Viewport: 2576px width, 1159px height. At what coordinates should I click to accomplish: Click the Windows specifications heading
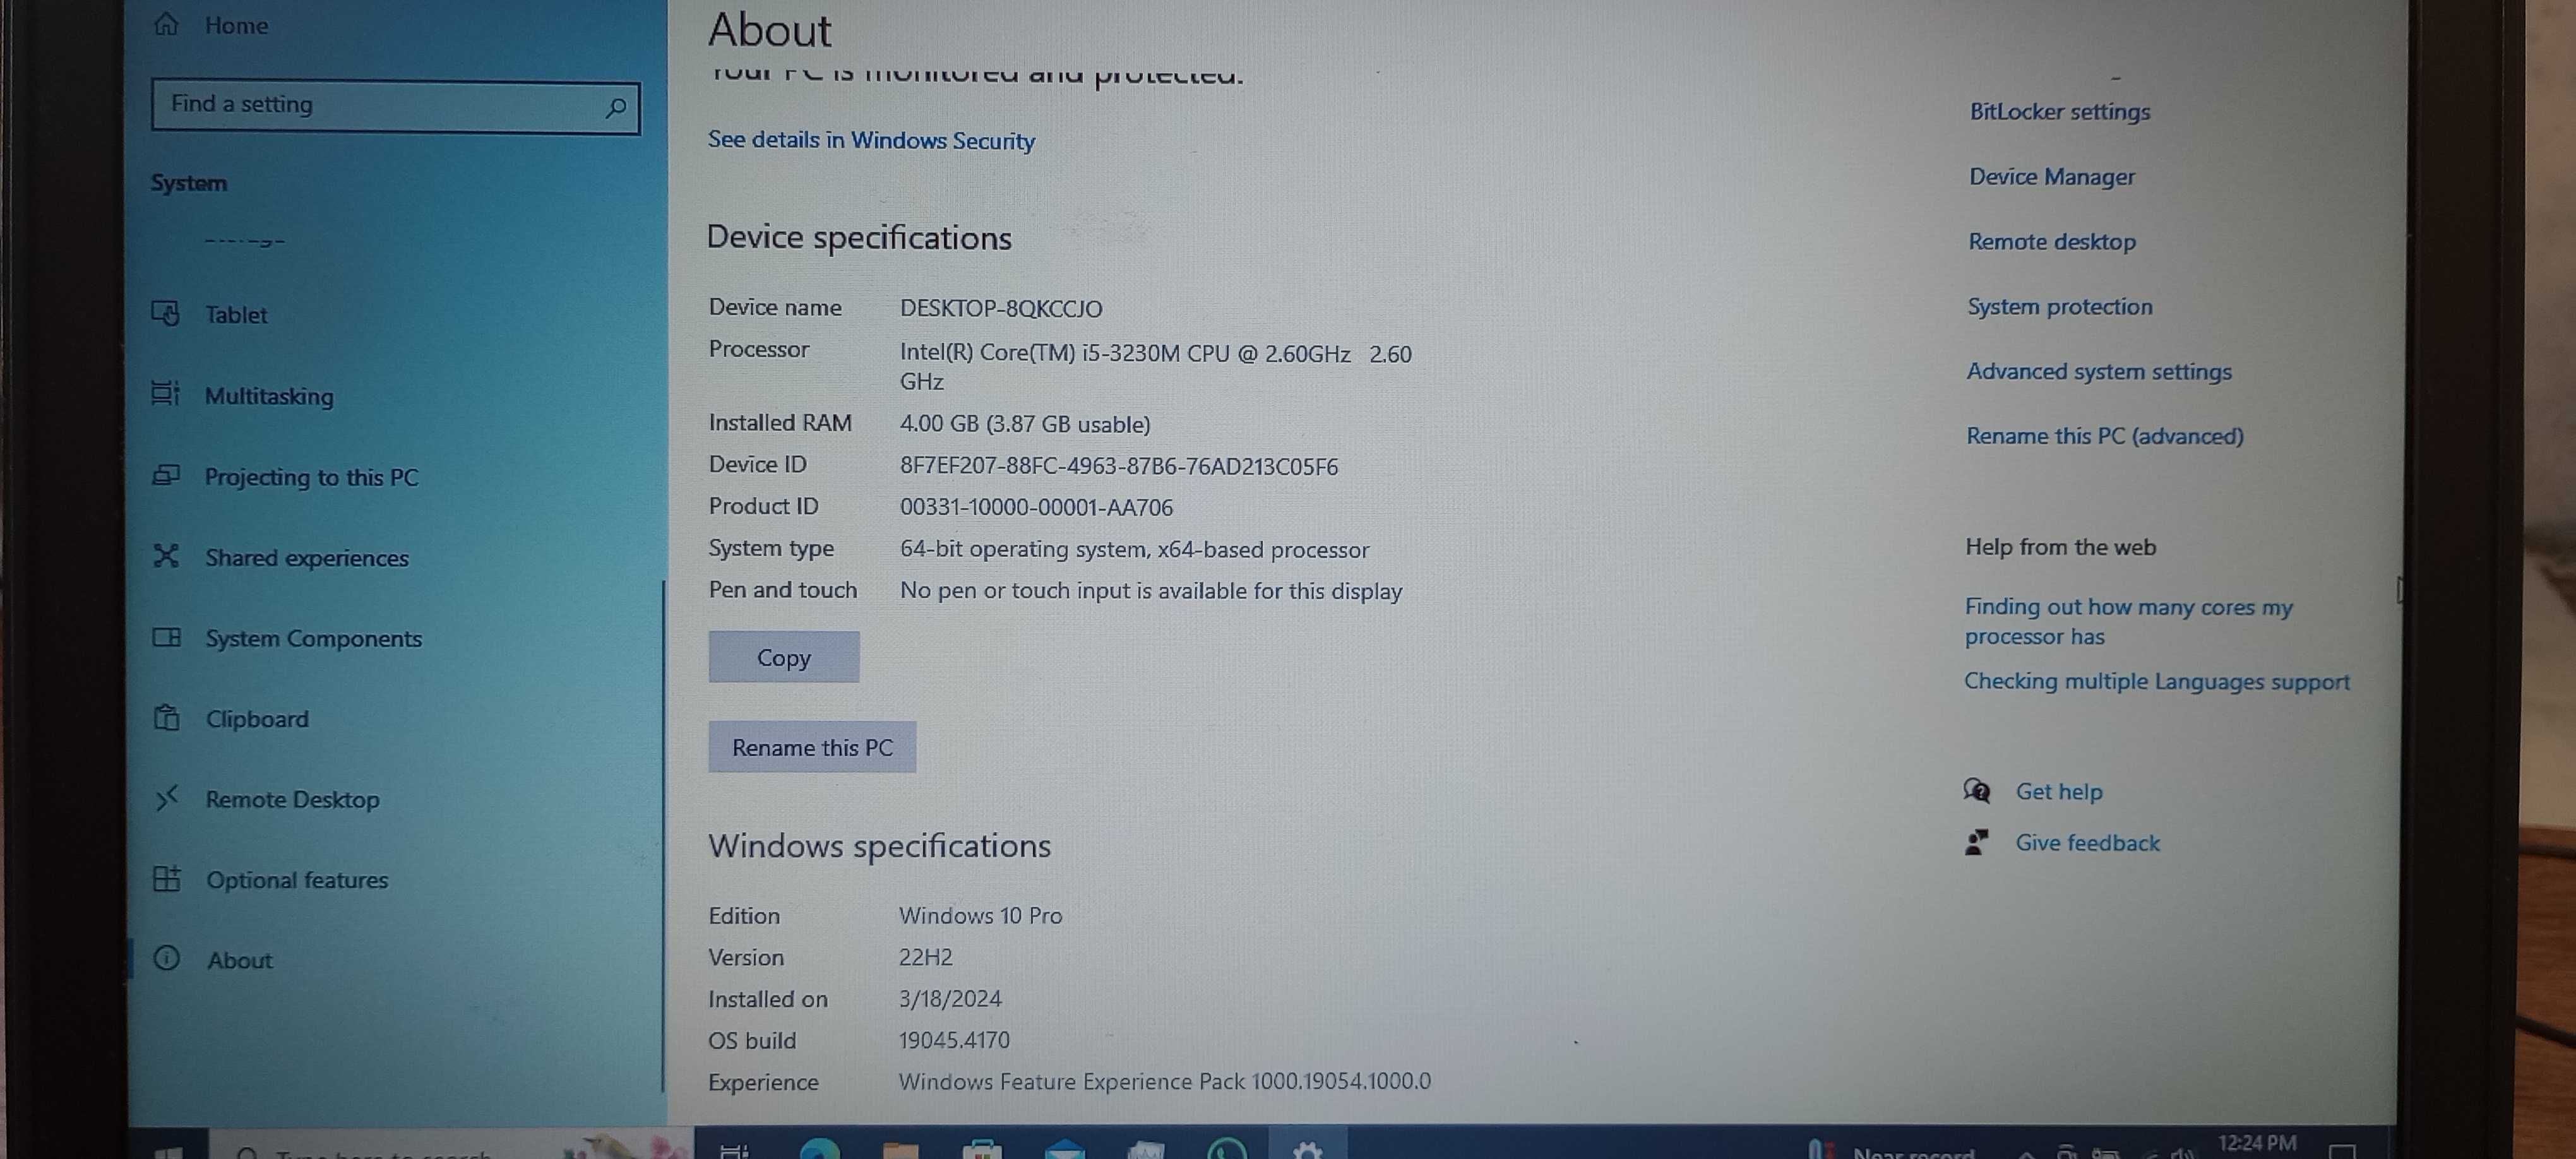point(879,846)
